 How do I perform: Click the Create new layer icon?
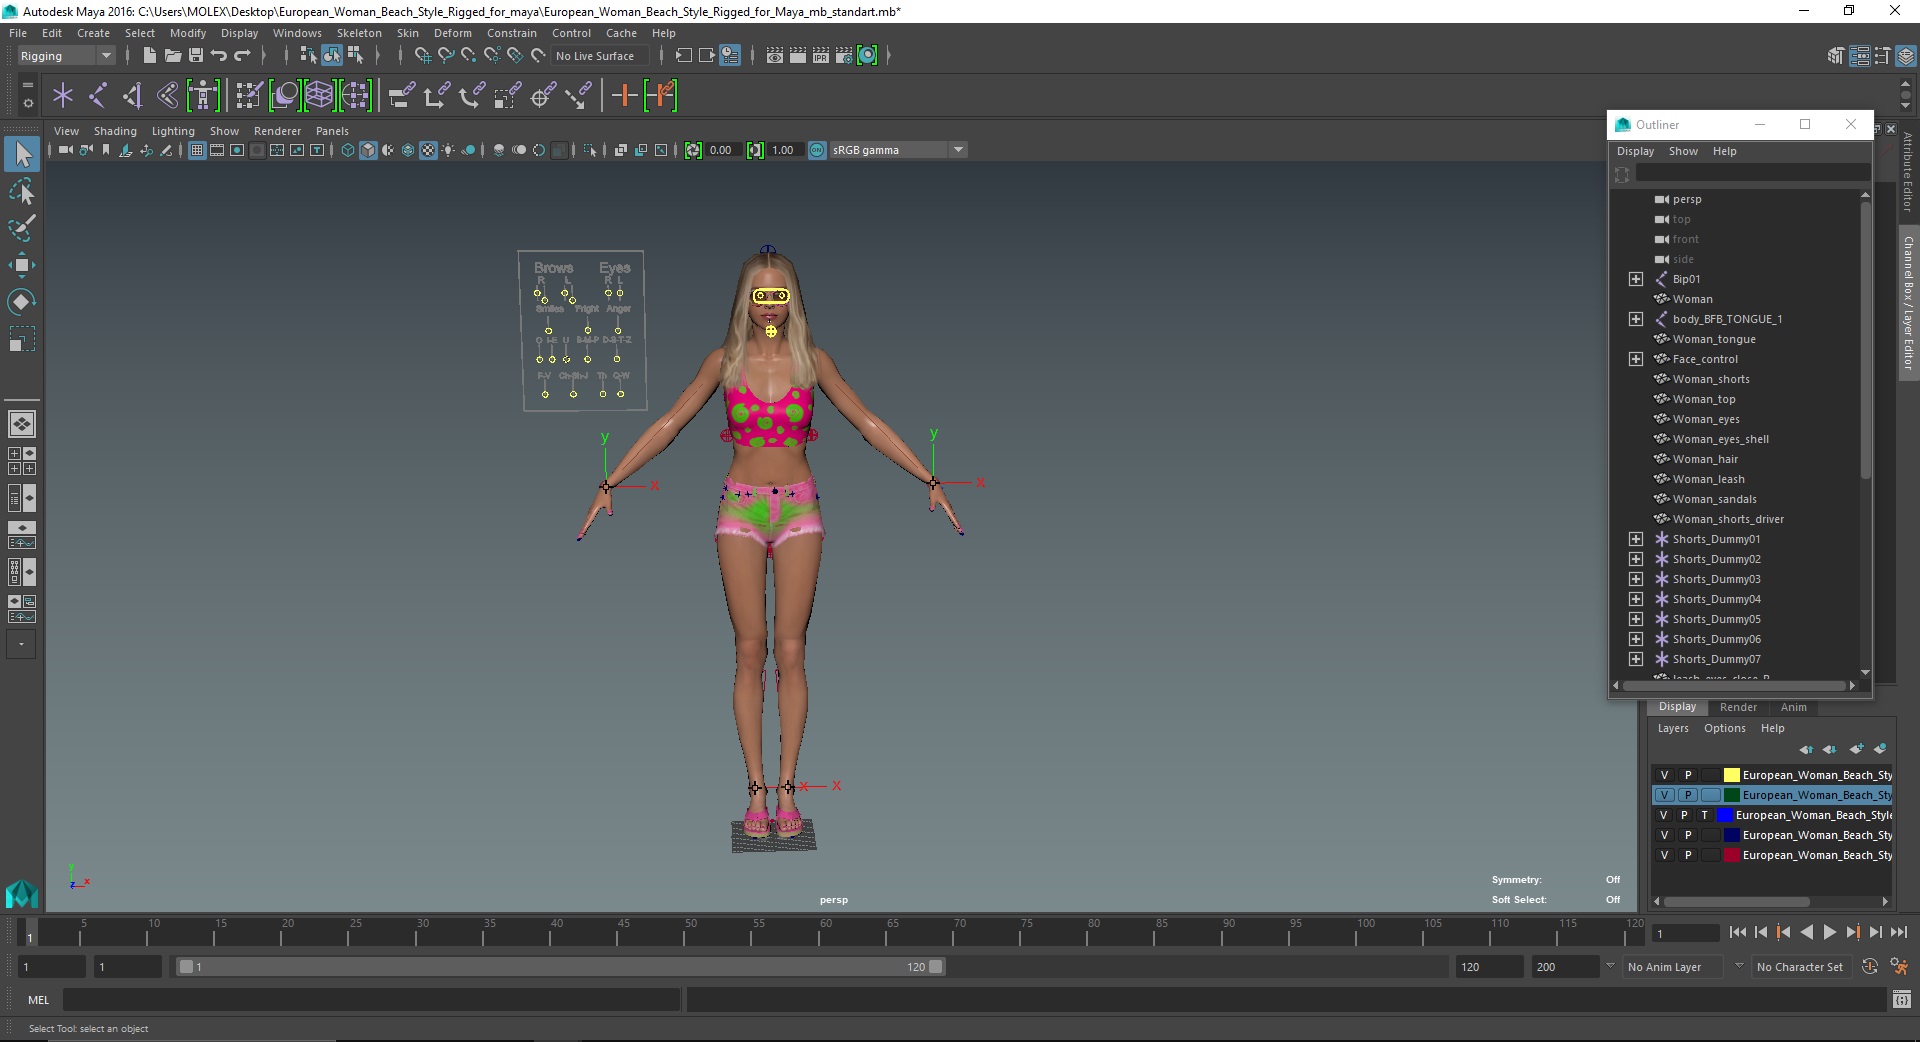tap(1857, 749)
